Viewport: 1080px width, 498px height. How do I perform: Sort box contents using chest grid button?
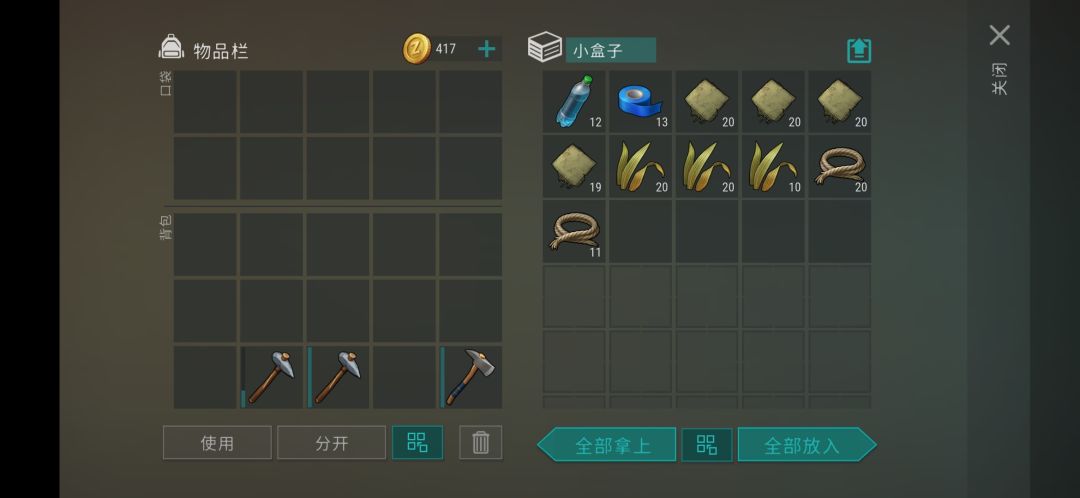[x=707, y=444]
